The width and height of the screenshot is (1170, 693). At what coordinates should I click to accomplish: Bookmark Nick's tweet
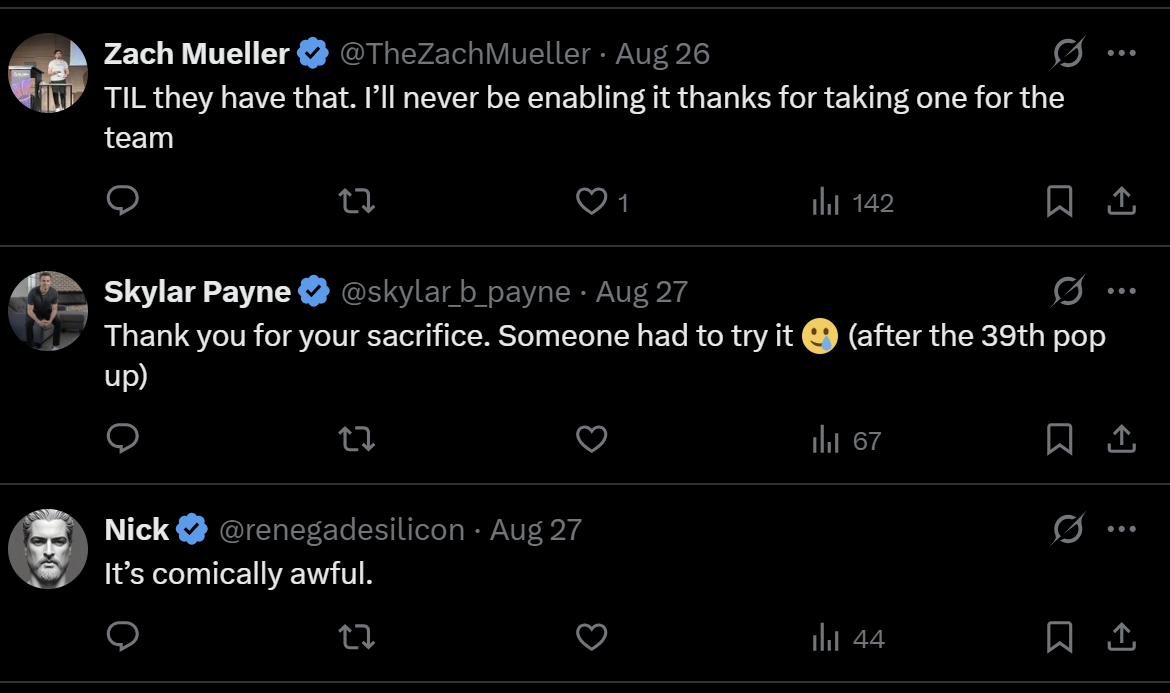1059,637
